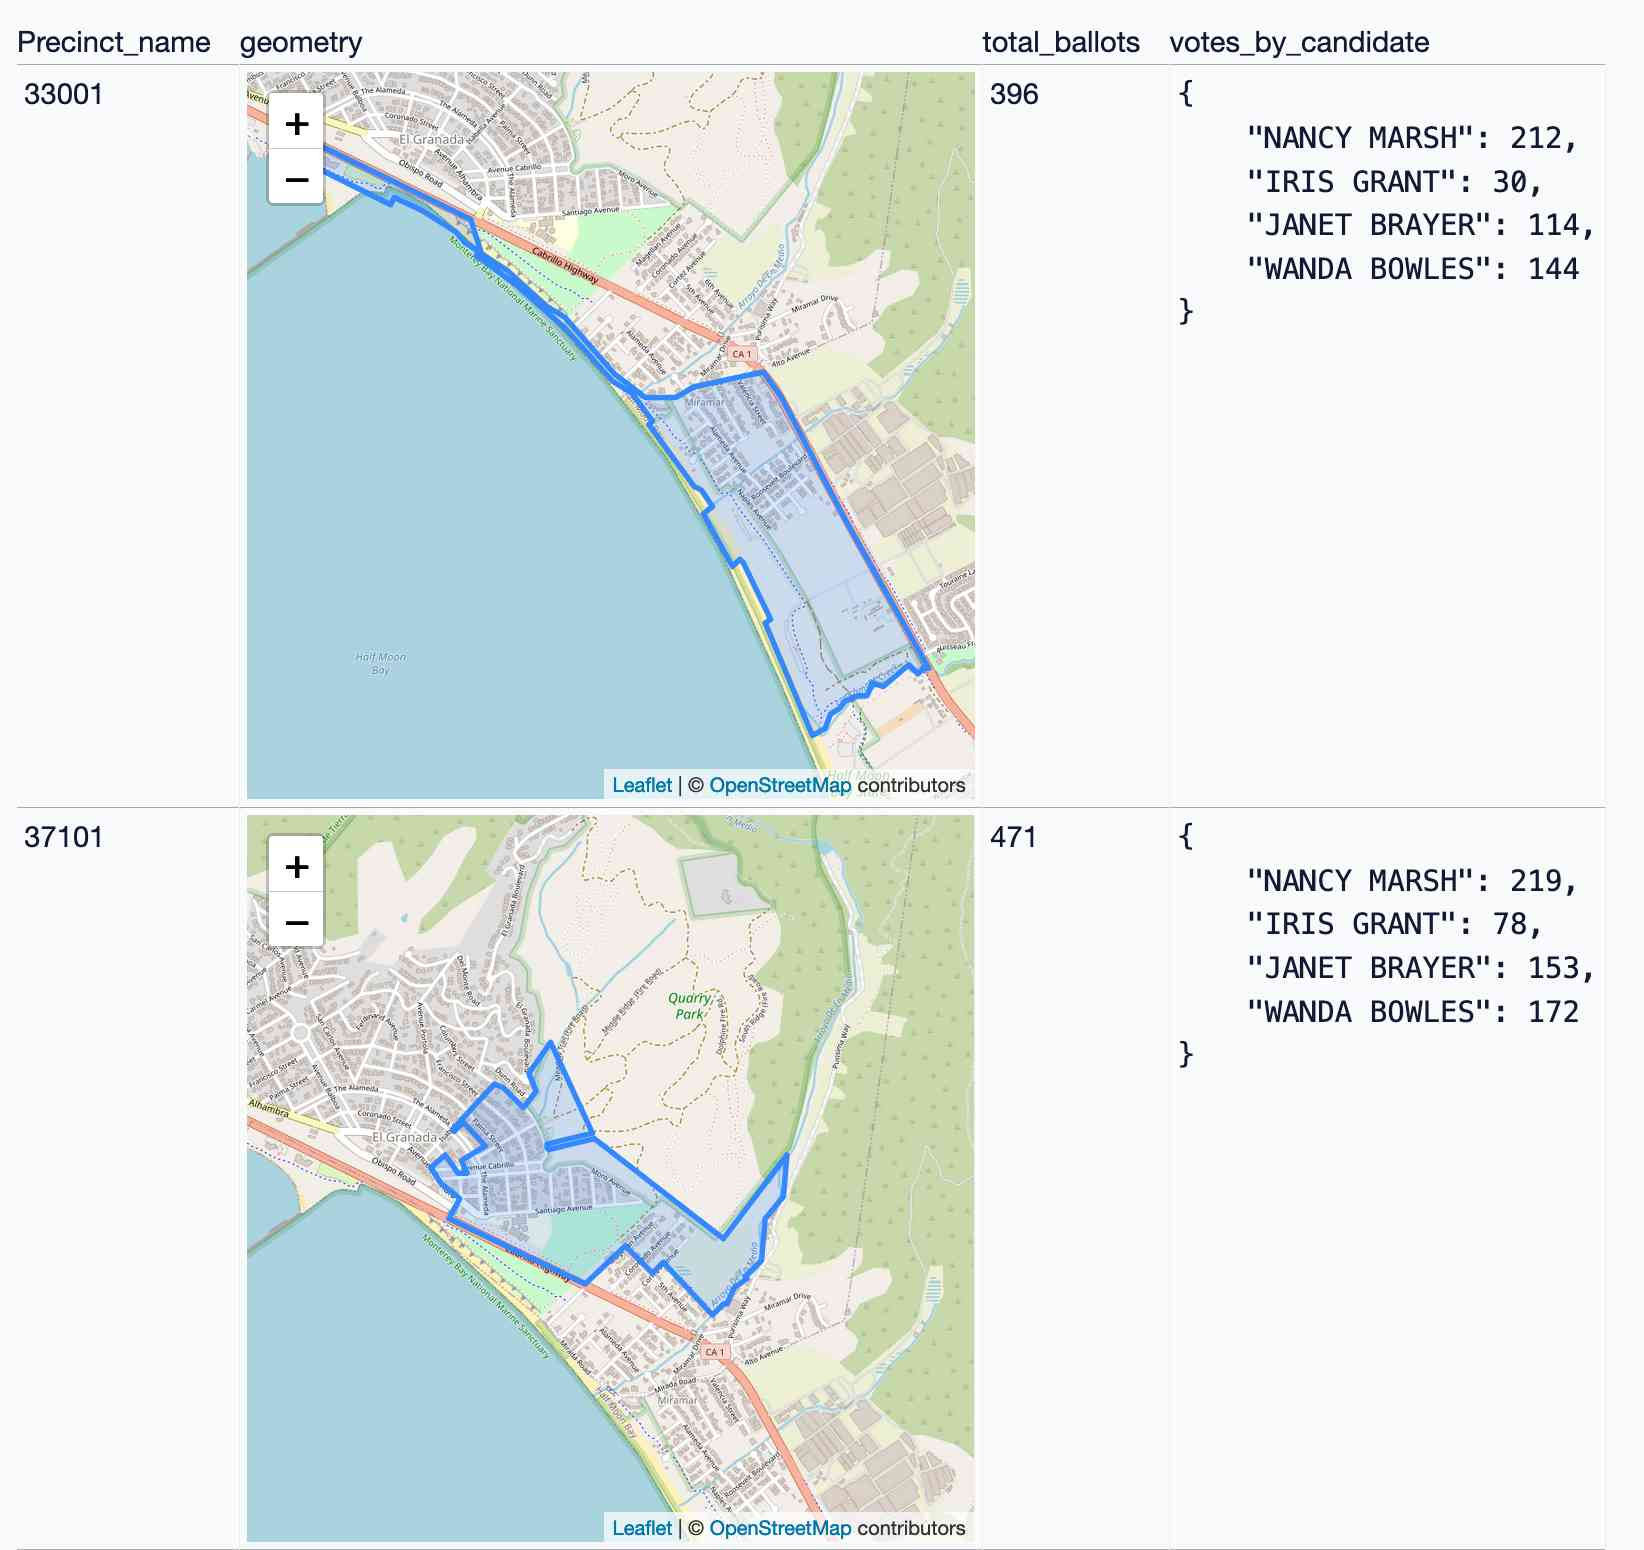This screenshot has width=1644, height=1550.
Task: Zoom out on the 37101 precinct map
Action: pos(296,921)
